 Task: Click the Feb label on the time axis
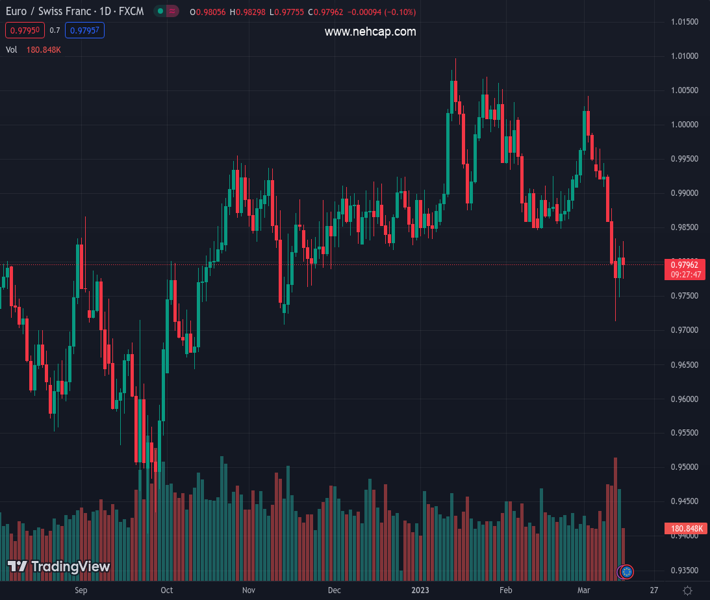[506, 591]
